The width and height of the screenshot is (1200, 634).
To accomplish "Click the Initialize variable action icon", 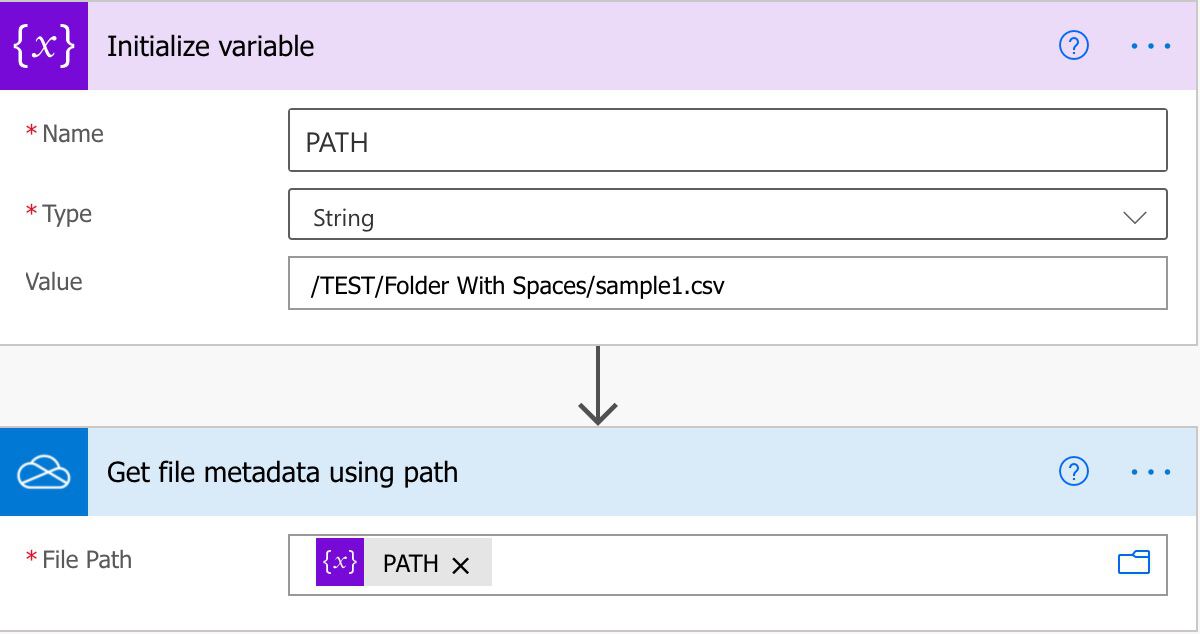I will click(x=44, y=45).
